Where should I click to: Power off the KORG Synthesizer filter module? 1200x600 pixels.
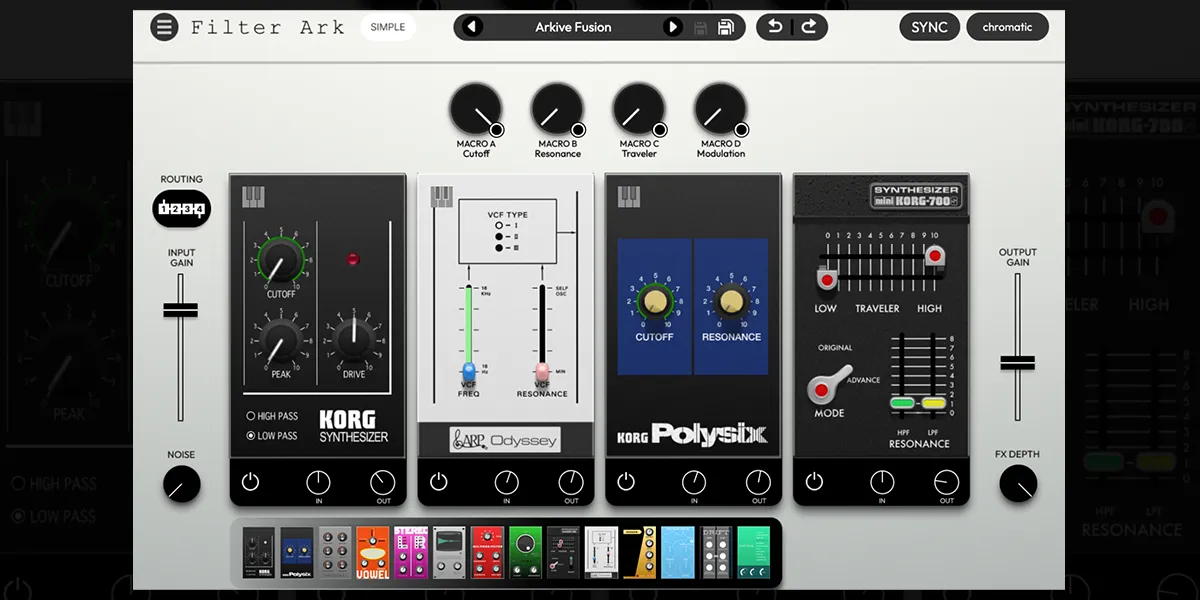pyautogui.click(x=249, y=481)
